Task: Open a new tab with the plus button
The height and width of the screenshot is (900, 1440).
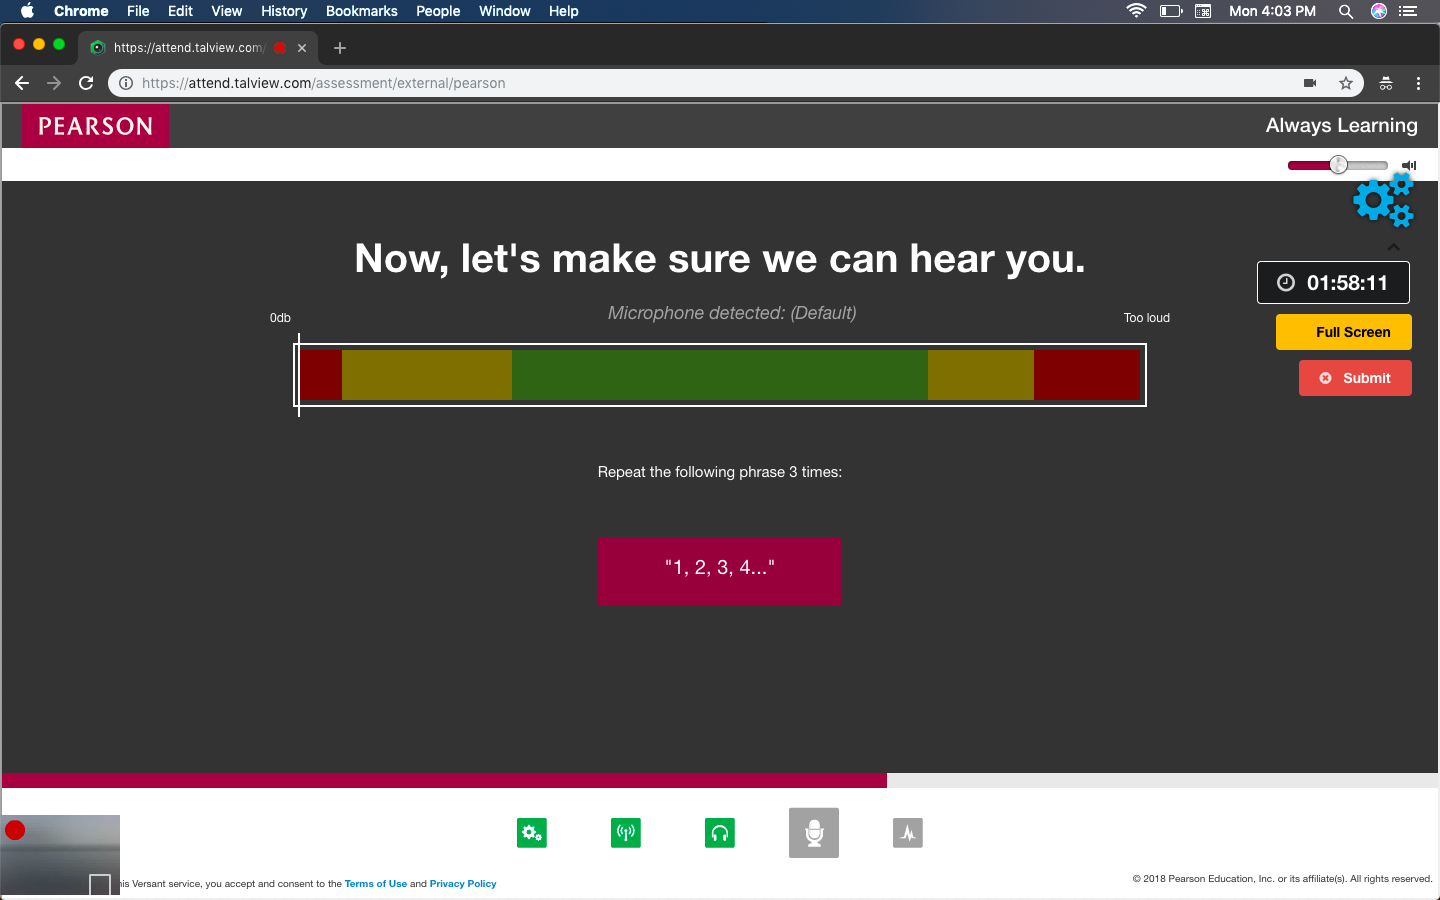Action: coord(340,48)
